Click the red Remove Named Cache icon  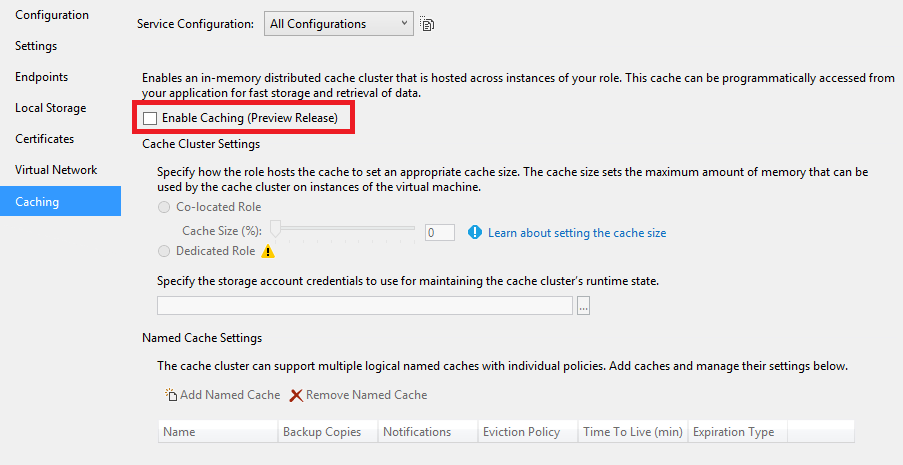296,395
